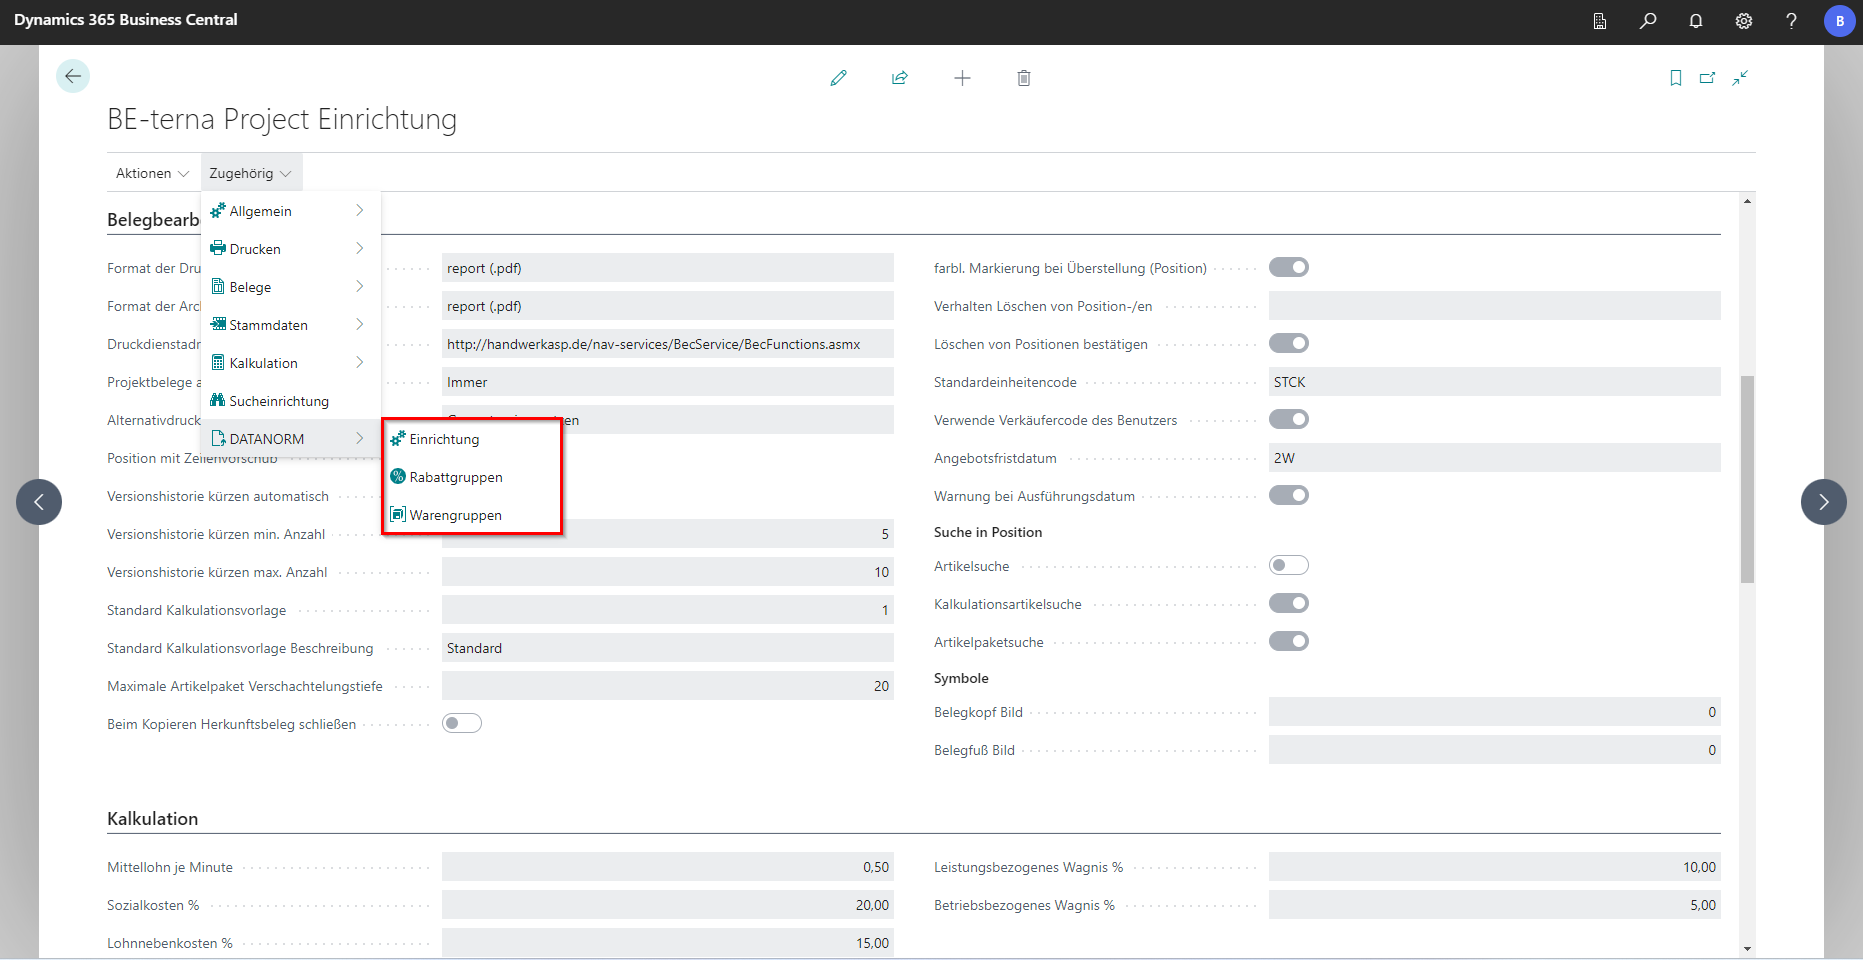1863x960 pixels.
Task: Expand the Aktionen dropdown
Action: (x=152, y=174)
